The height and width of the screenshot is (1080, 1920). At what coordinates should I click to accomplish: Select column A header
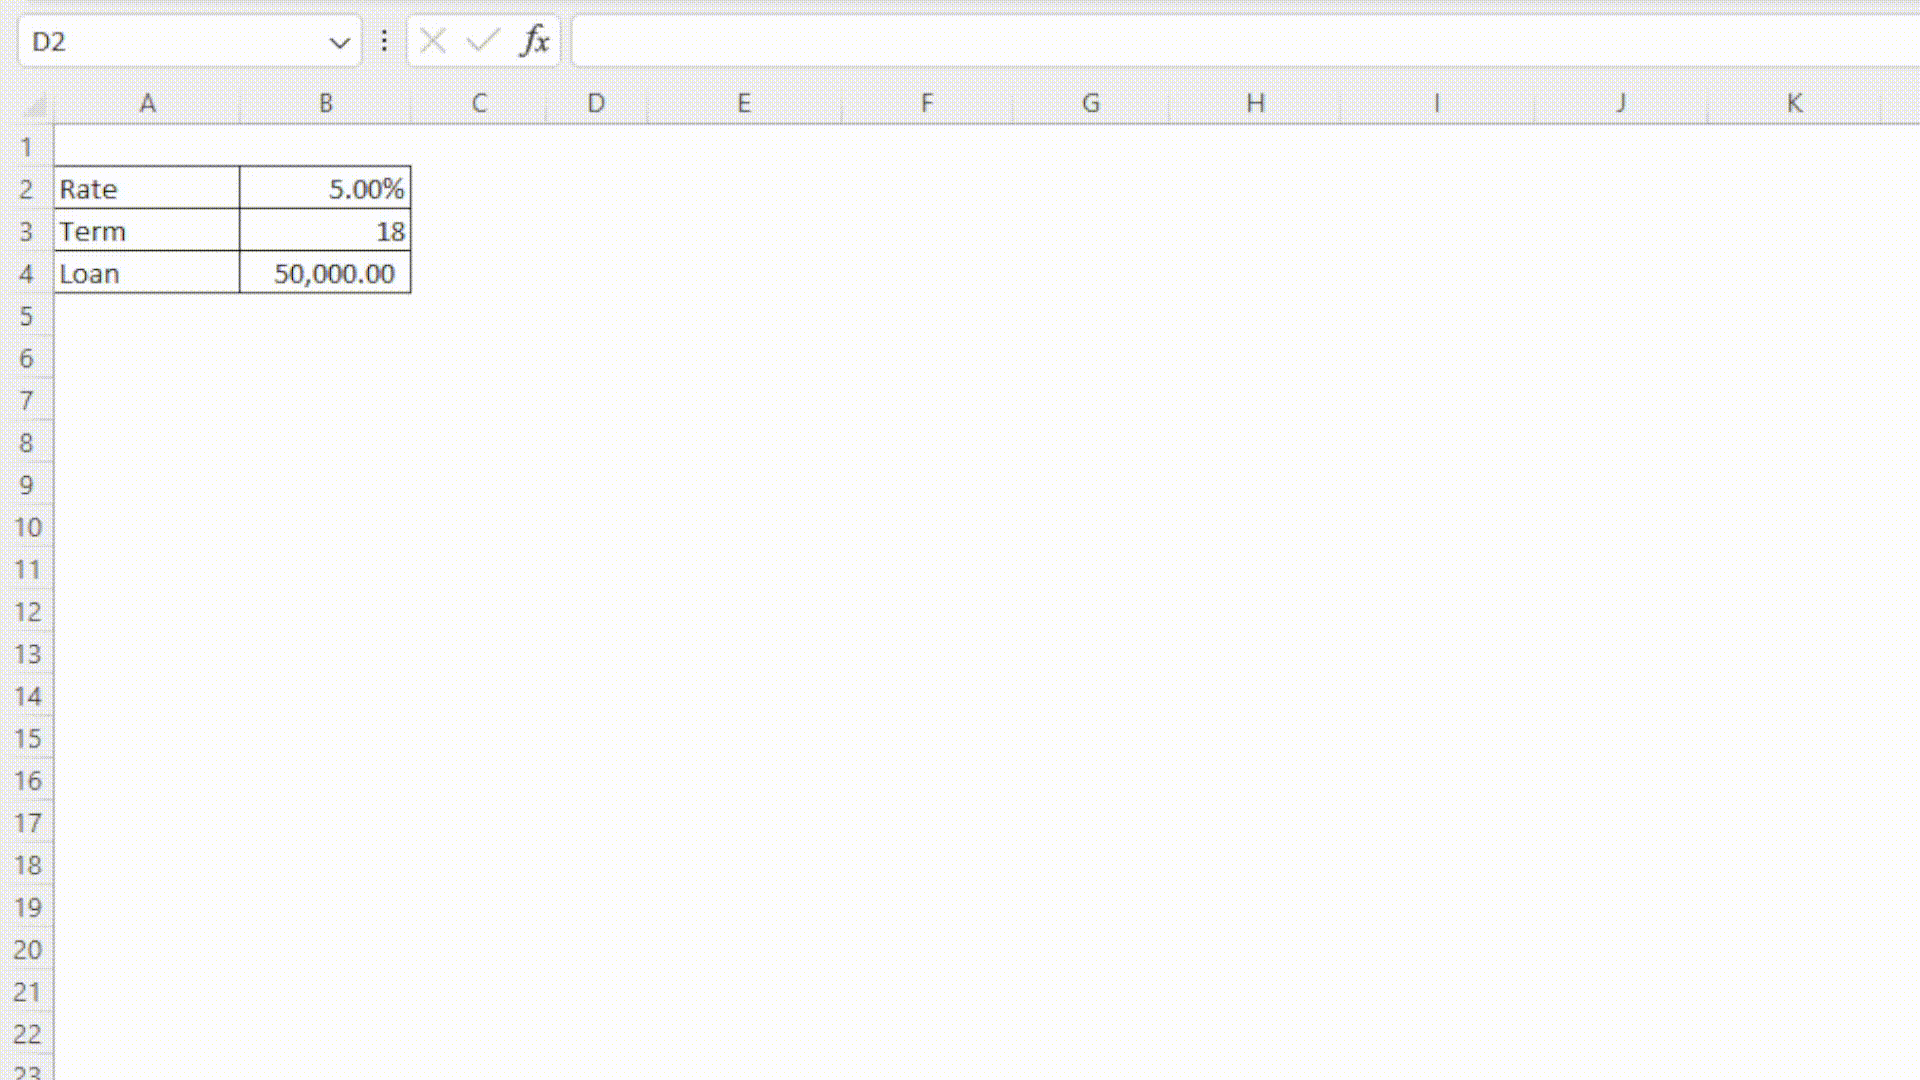point(147,103)
